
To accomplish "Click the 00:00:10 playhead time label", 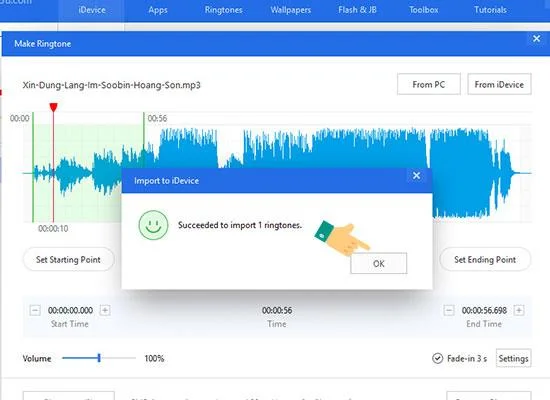I will coord(53,229).
